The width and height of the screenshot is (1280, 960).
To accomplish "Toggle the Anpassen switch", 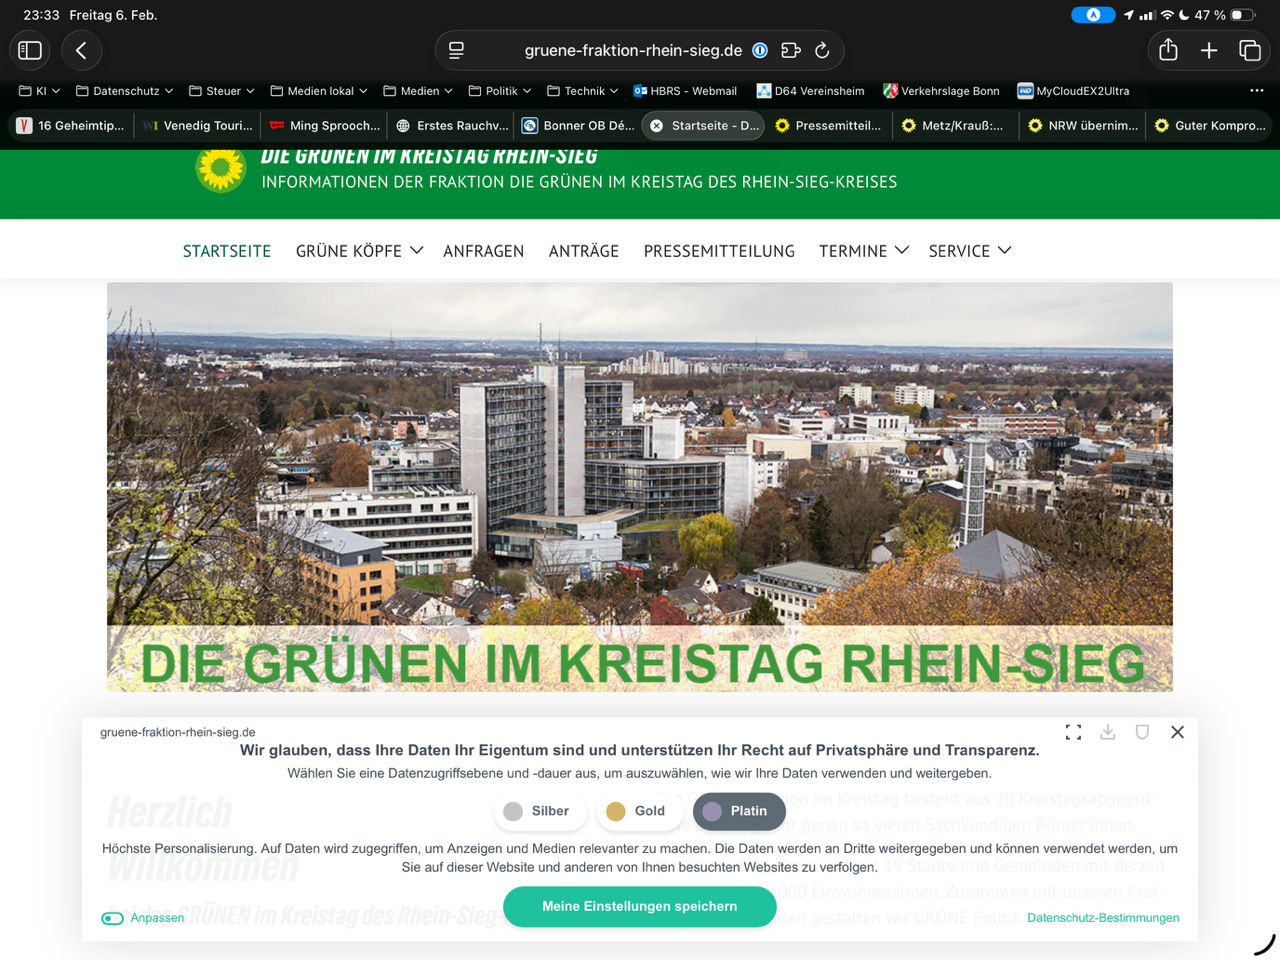I will coord(113,918).
